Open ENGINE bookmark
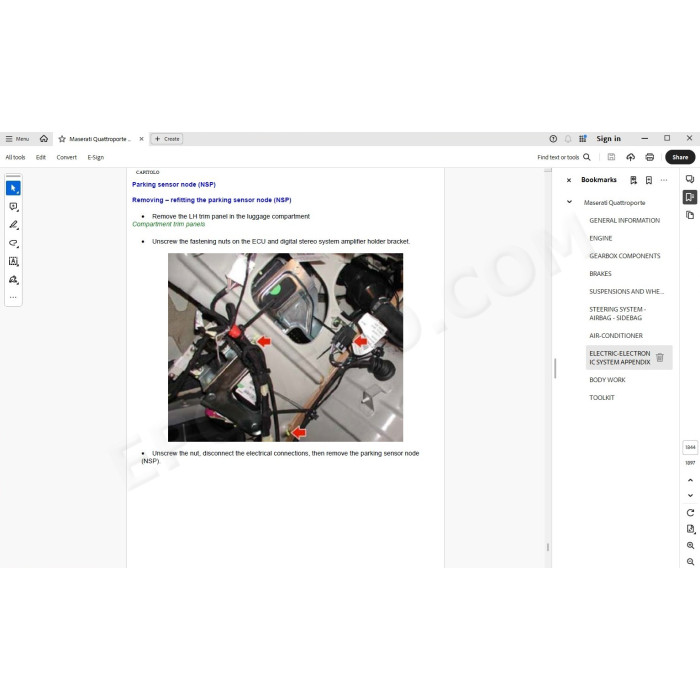 tap(600, 238)
